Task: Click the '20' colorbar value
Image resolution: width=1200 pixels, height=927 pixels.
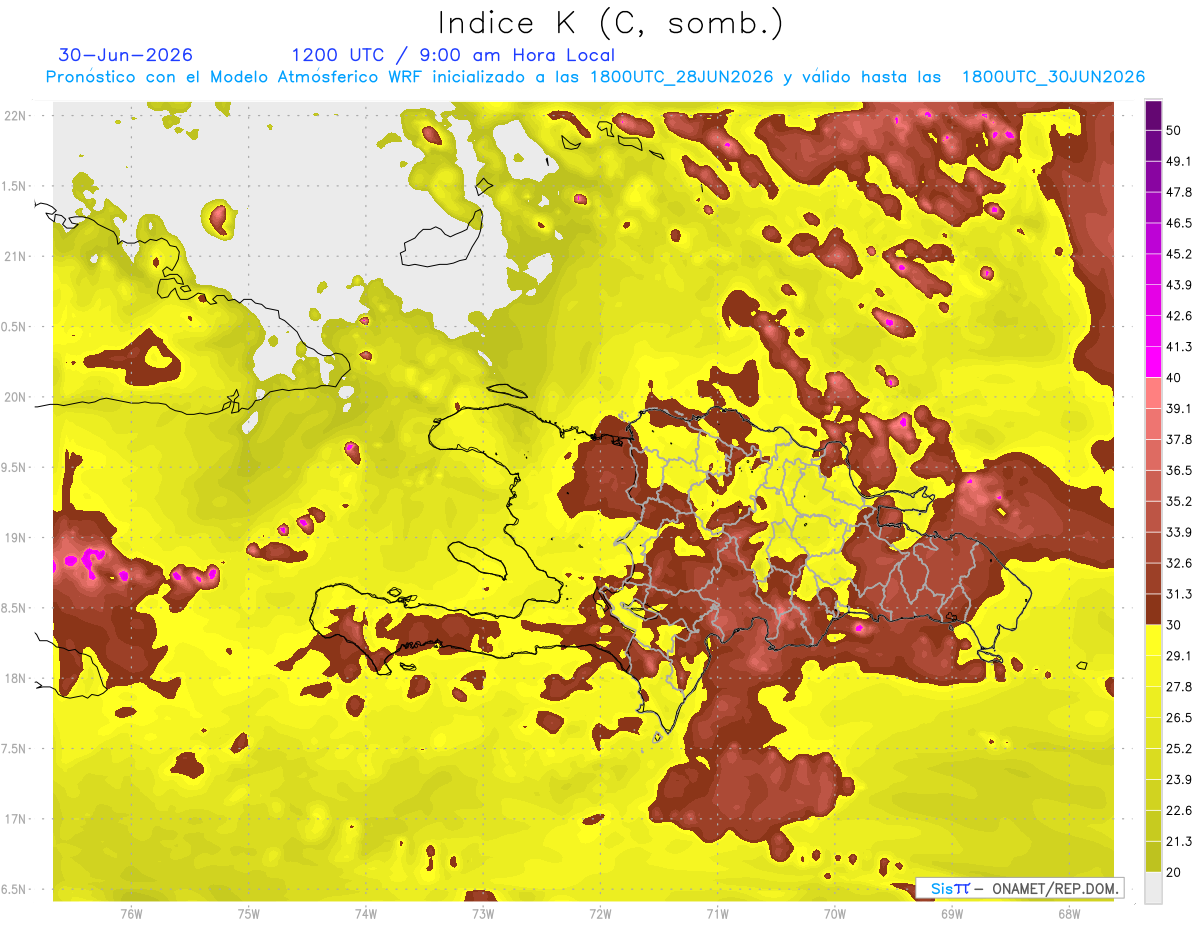Action: 1174,872
